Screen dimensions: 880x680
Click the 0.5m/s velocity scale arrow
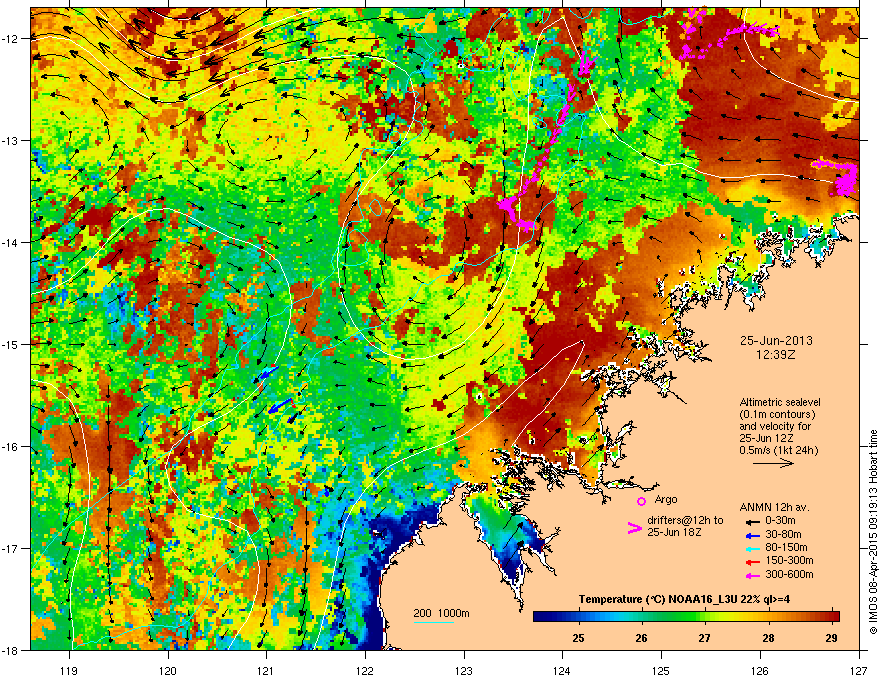pyautogui.click(x=773, y=463)
